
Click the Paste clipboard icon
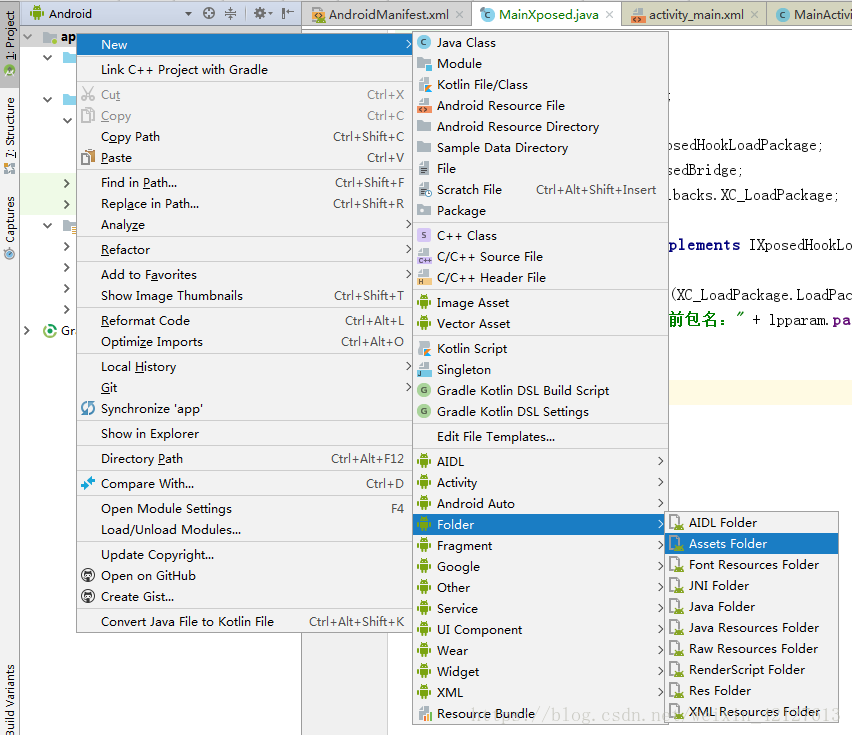click(88, 158)
